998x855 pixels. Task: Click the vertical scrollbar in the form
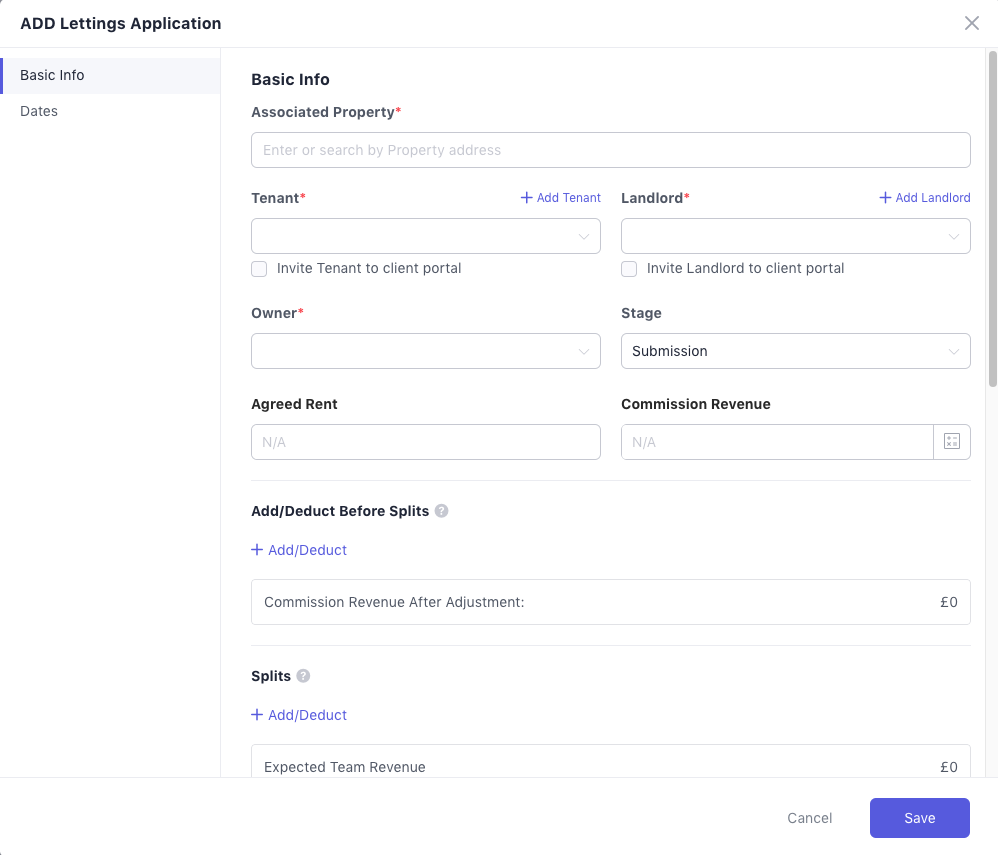click(x=992, y=220)
